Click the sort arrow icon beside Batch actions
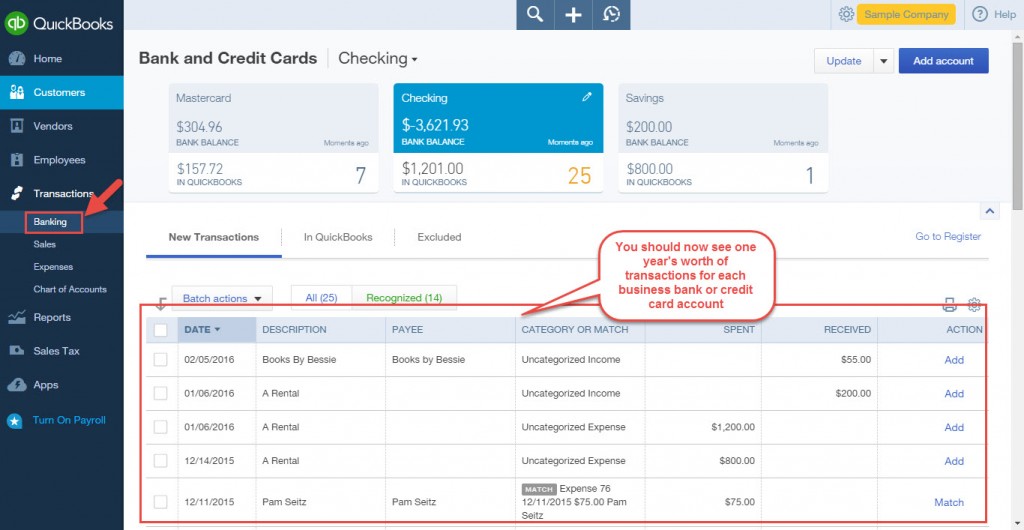1024x530 pixels. pyautogui.click(x=161, y=304)
